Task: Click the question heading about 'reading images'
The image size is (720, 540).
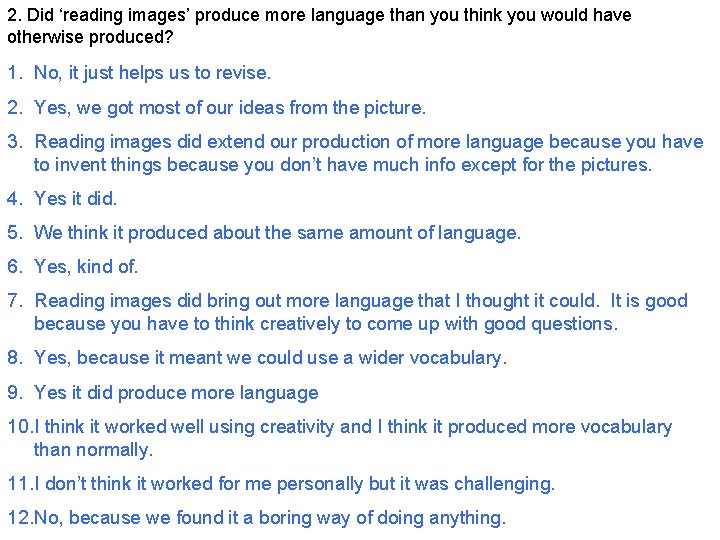Action: [320, 16]
